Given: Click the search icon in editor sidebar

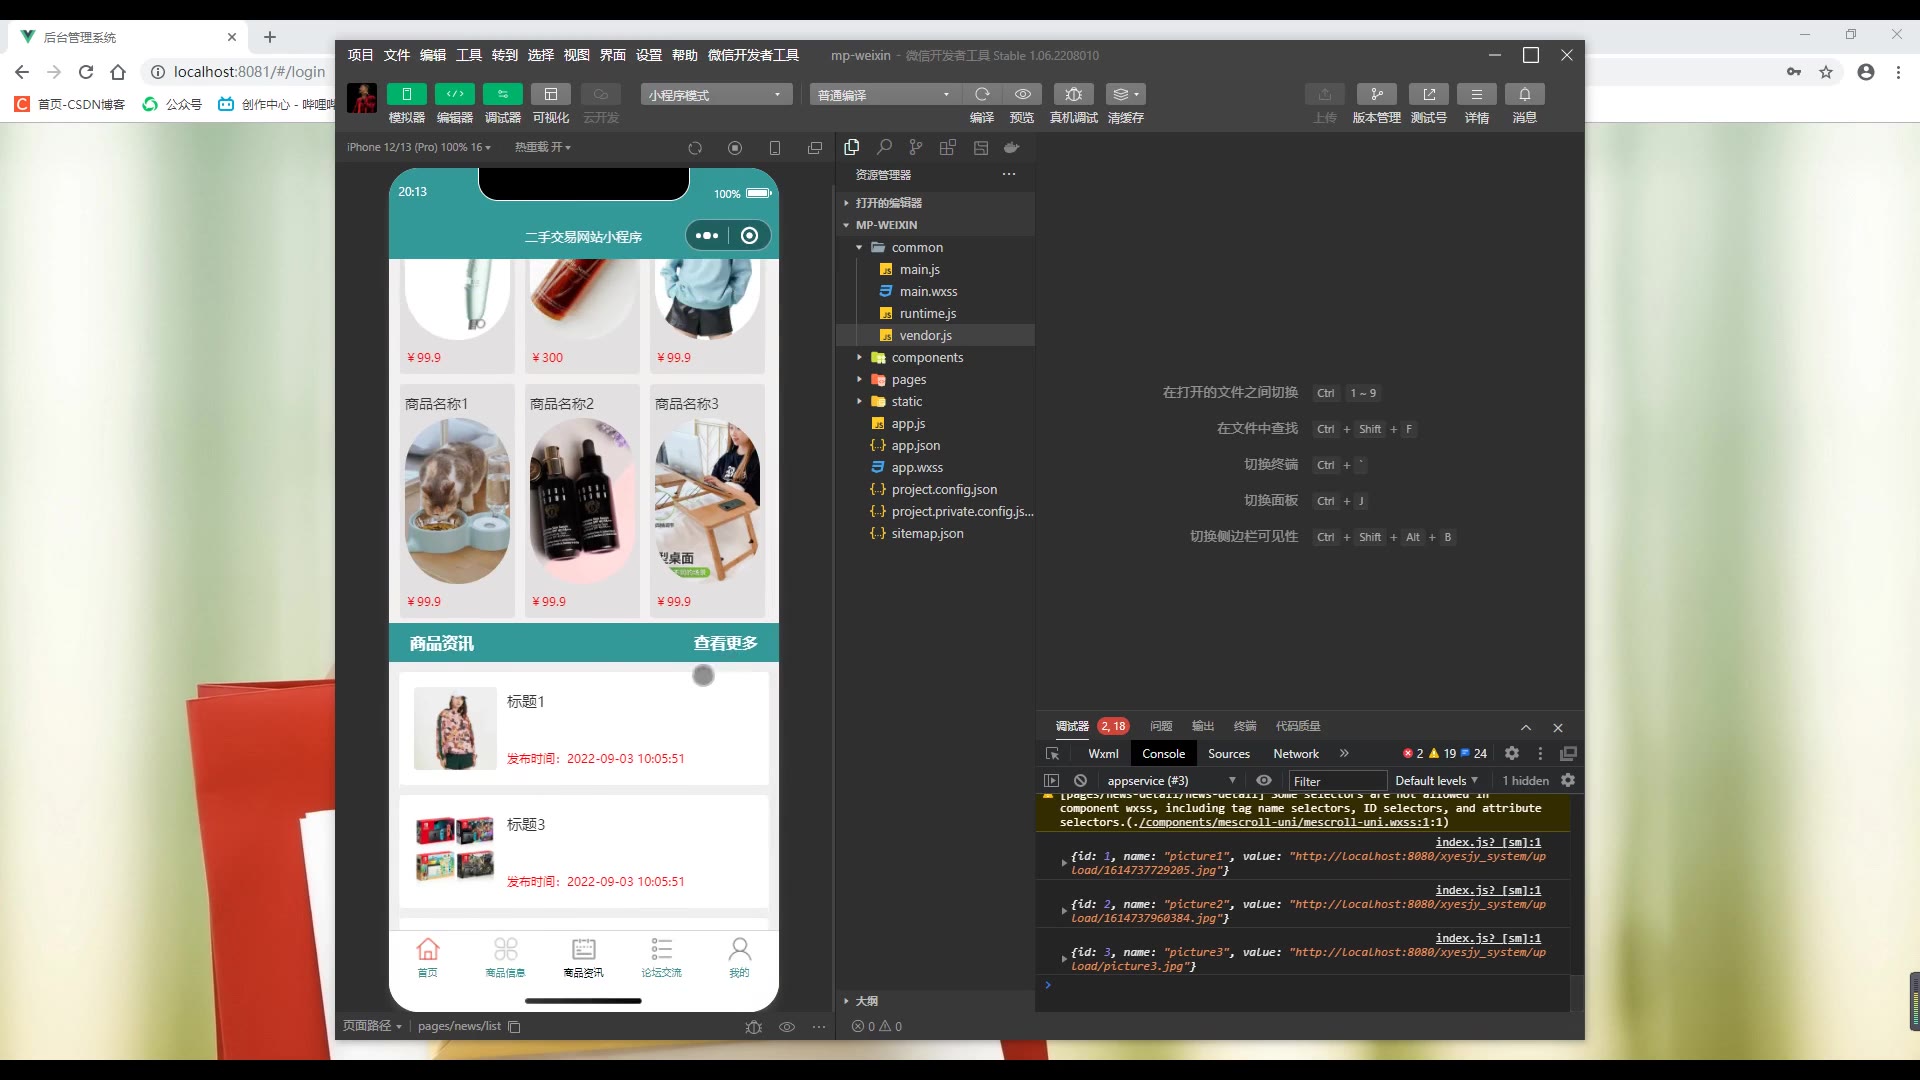Looking at the screenshot, I should click(x=884, y=148).
